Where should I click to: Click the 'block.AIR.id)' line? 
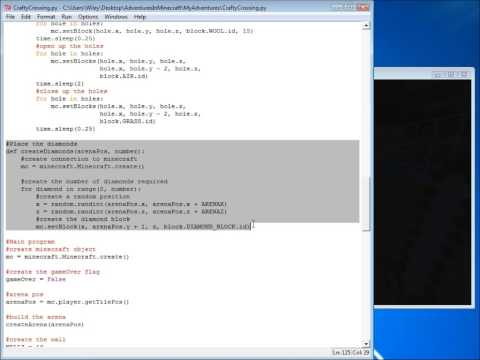[x=123, y=76]
